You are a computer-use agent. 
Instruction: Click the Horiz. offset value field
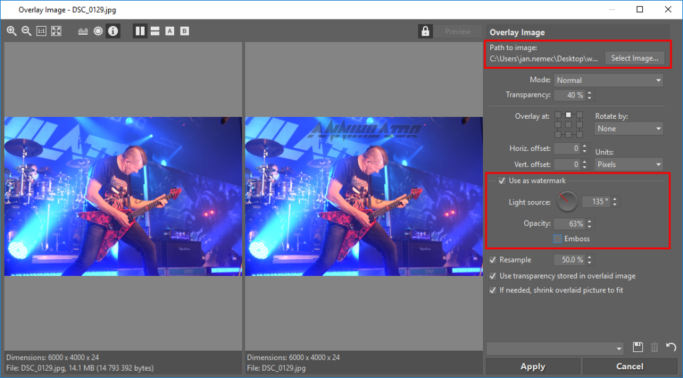(x=567, y=148)
